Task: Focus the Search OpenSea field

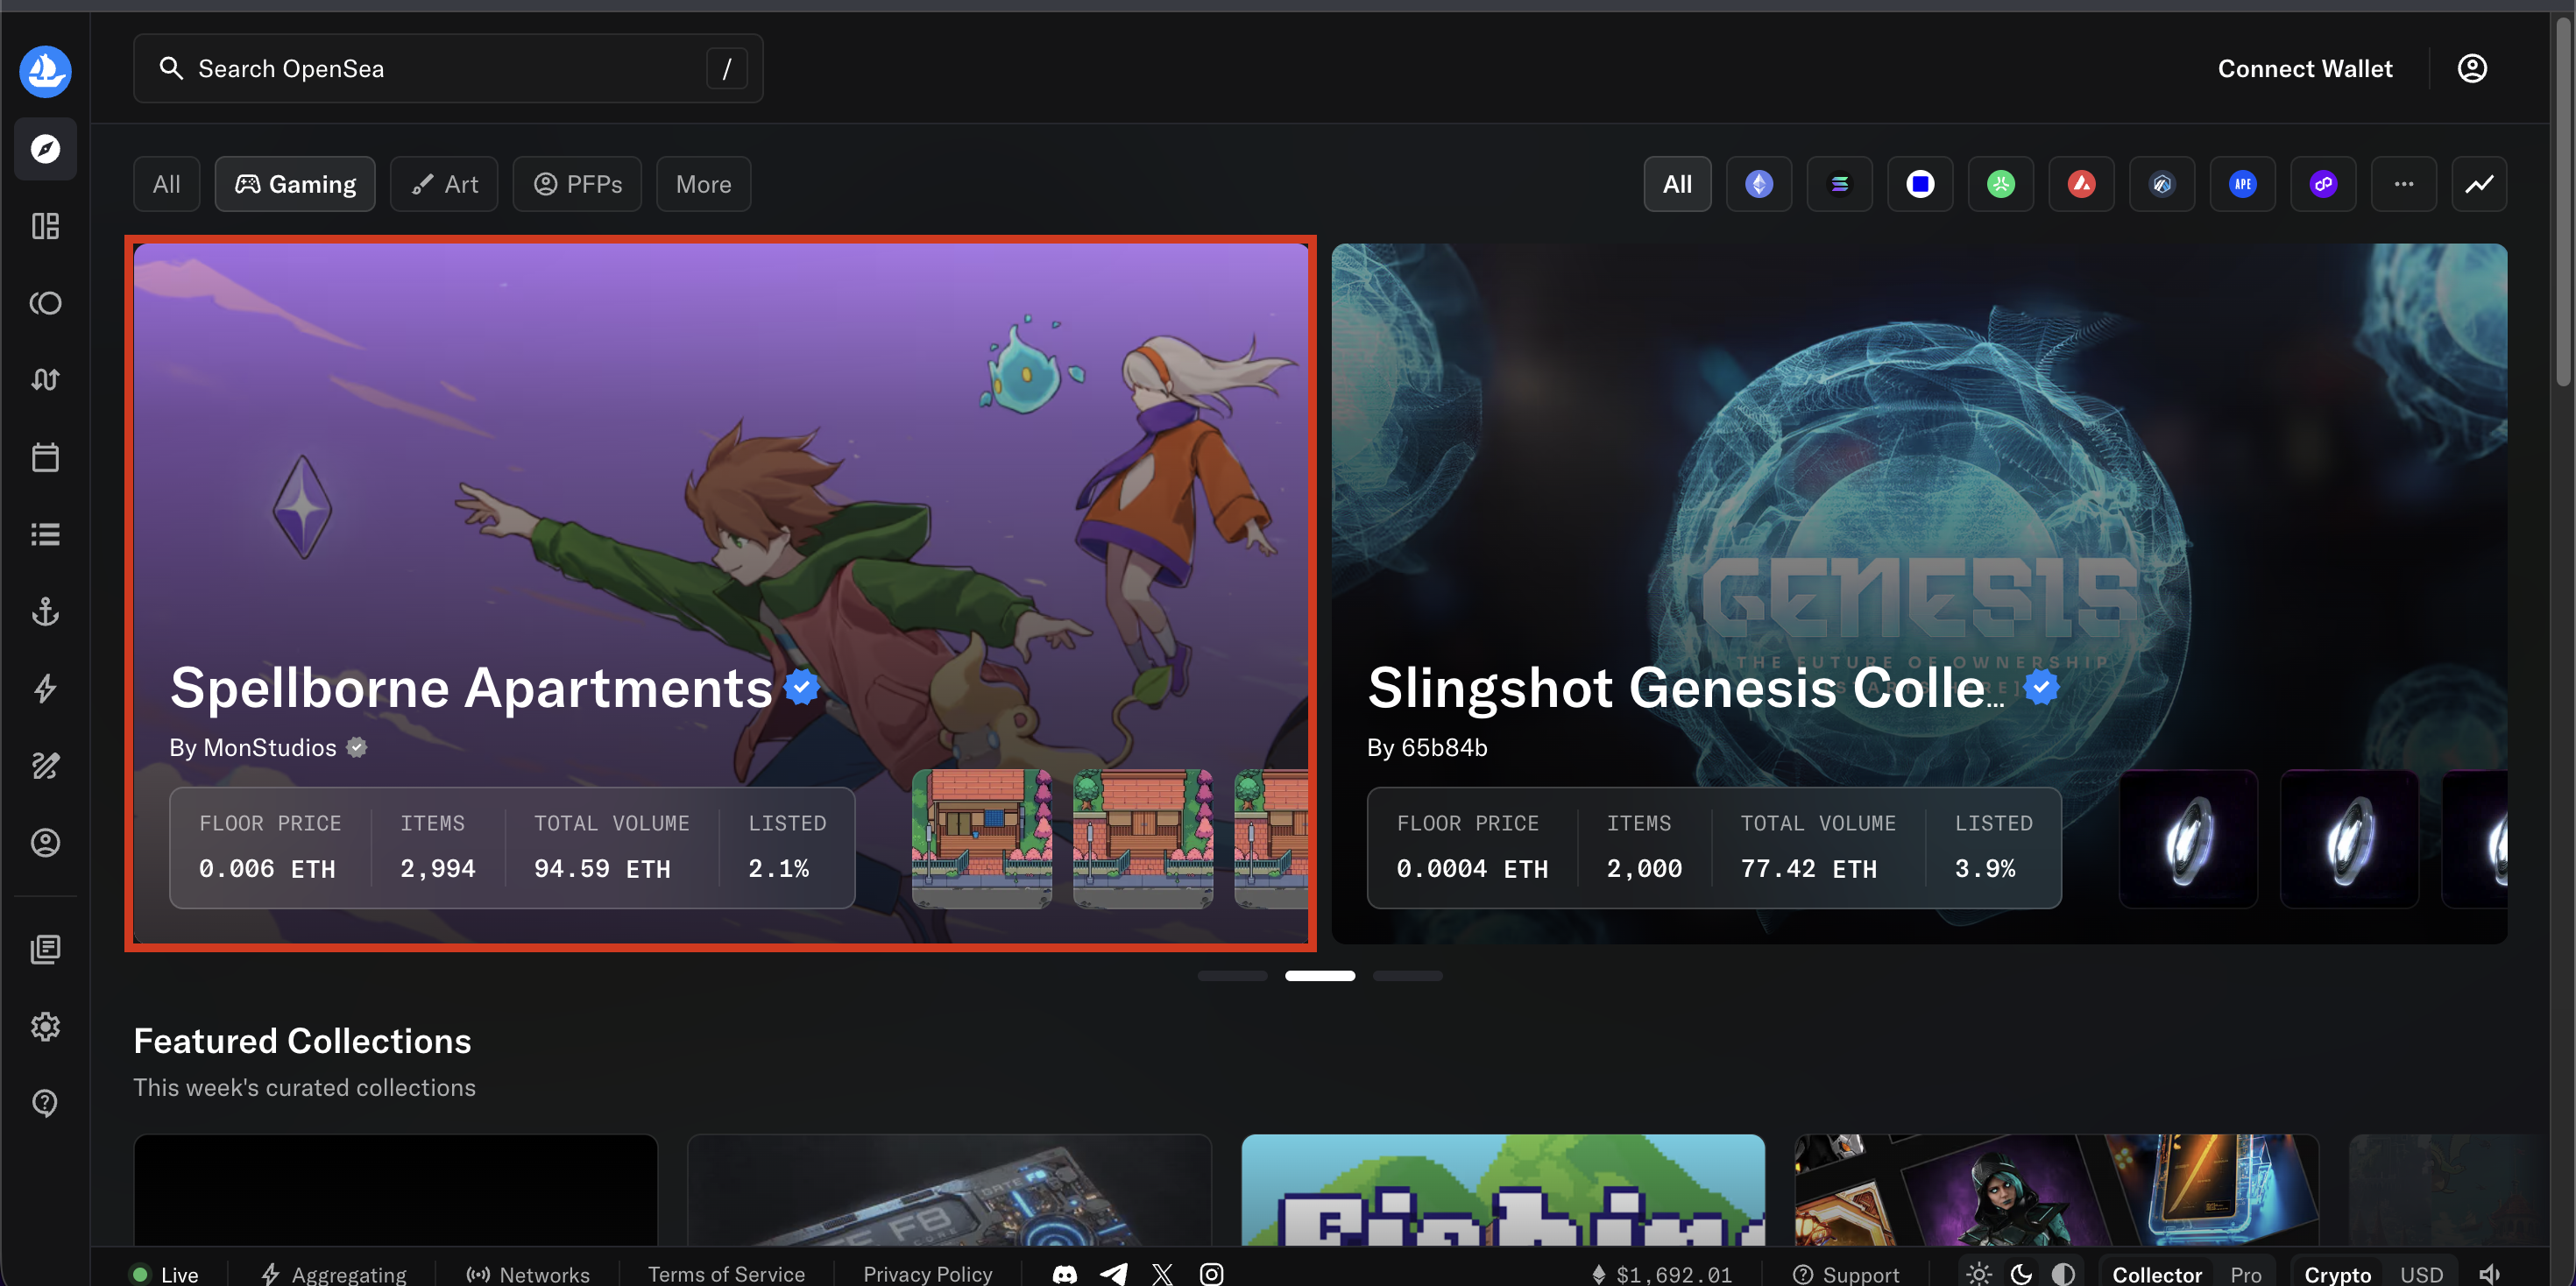Action: 448,68
